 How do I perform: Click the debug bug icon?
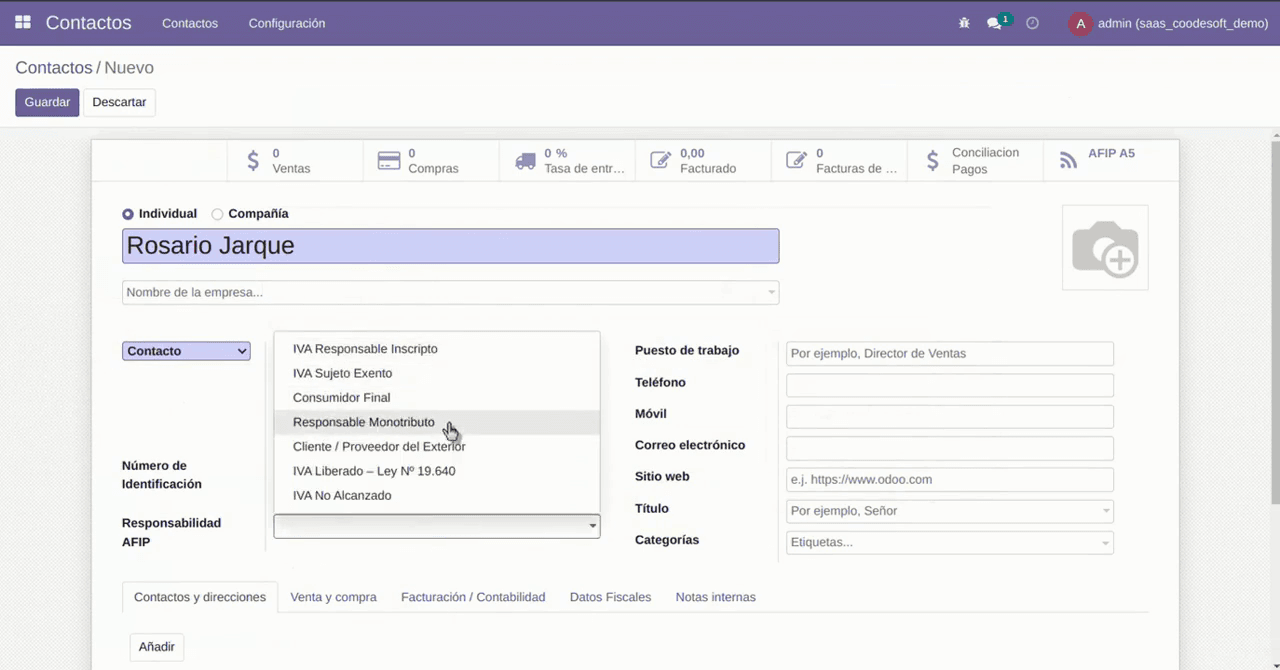tap(964, 23)
